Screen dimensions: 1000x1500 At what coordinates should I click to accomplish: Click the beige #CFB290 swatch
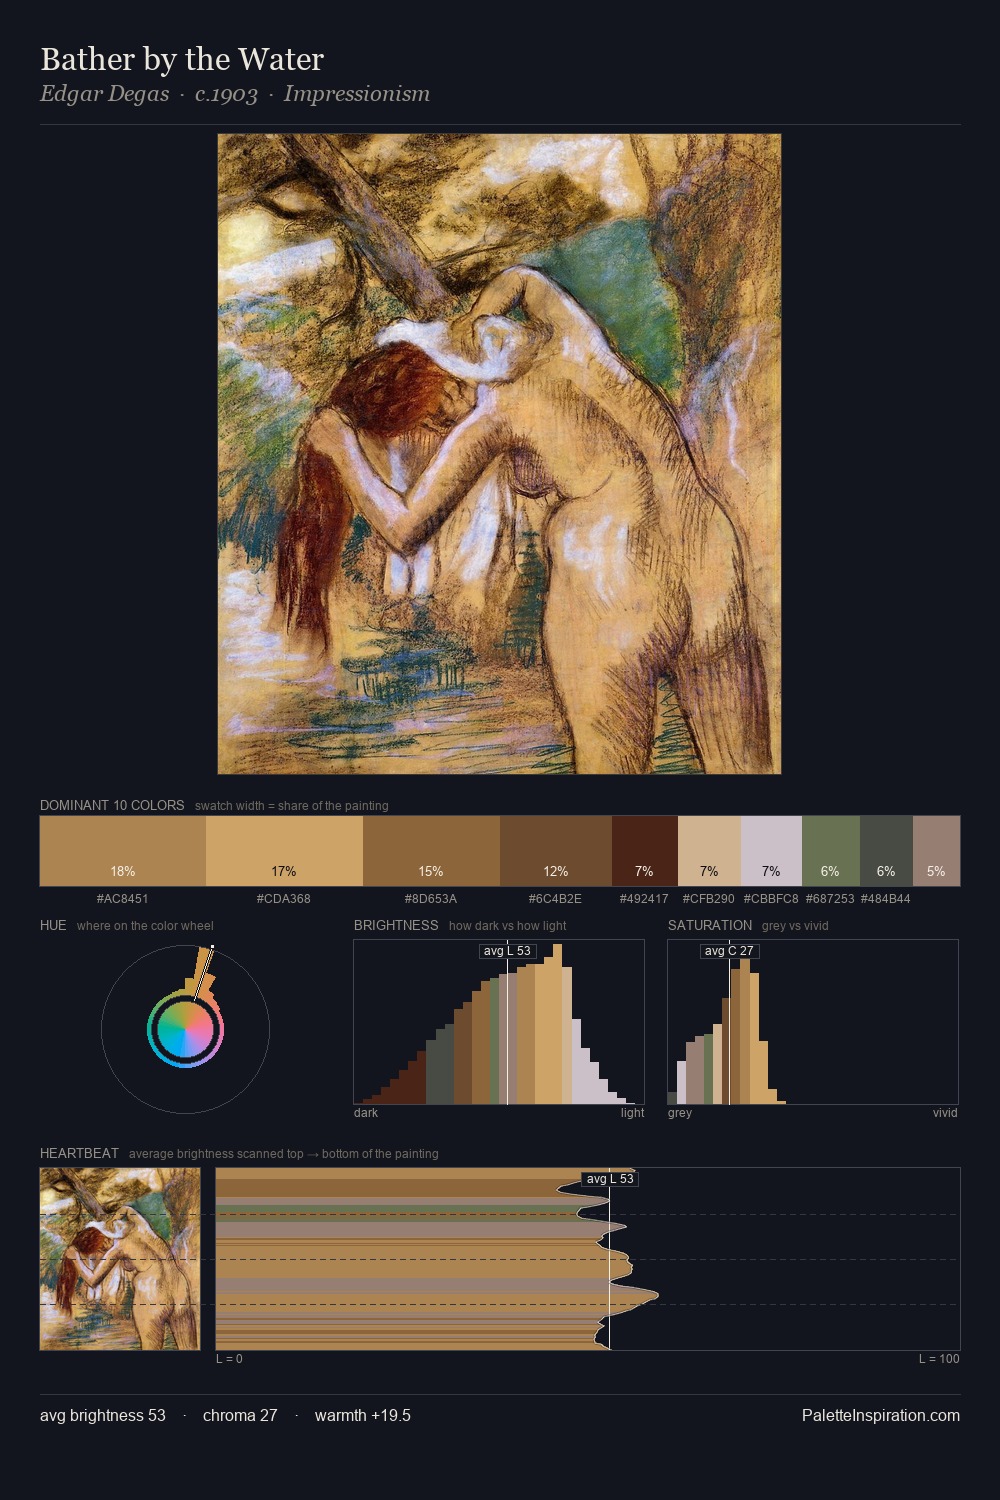click(x=709, y=851)
